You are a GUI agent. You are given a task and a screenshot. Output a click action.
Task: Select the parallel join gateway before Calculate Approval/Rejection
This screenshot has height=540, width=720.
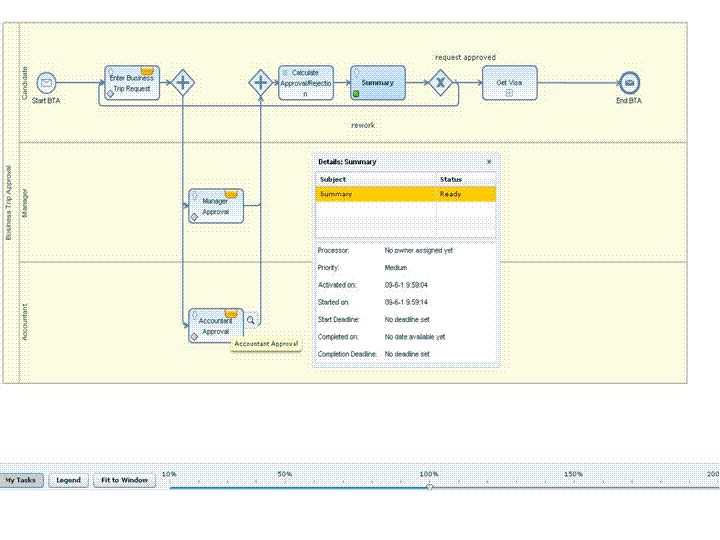[261, 83]
